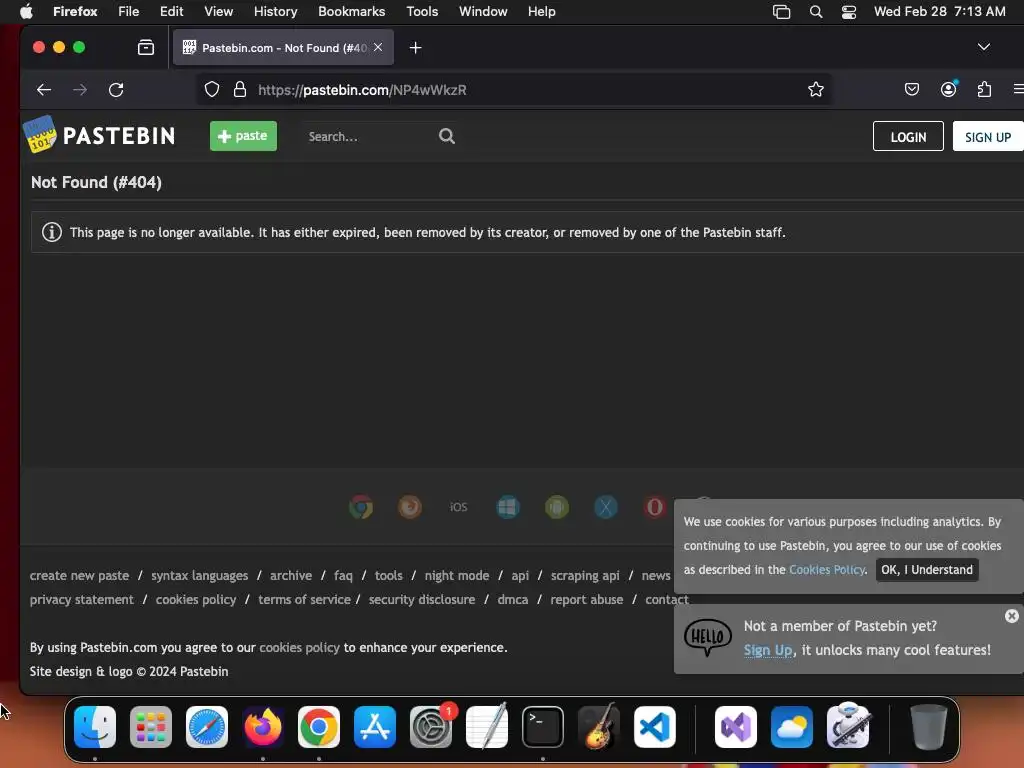1024x768 pixels.
Task: Click the Windows icon in footer
Action: [x=508, y=507]
